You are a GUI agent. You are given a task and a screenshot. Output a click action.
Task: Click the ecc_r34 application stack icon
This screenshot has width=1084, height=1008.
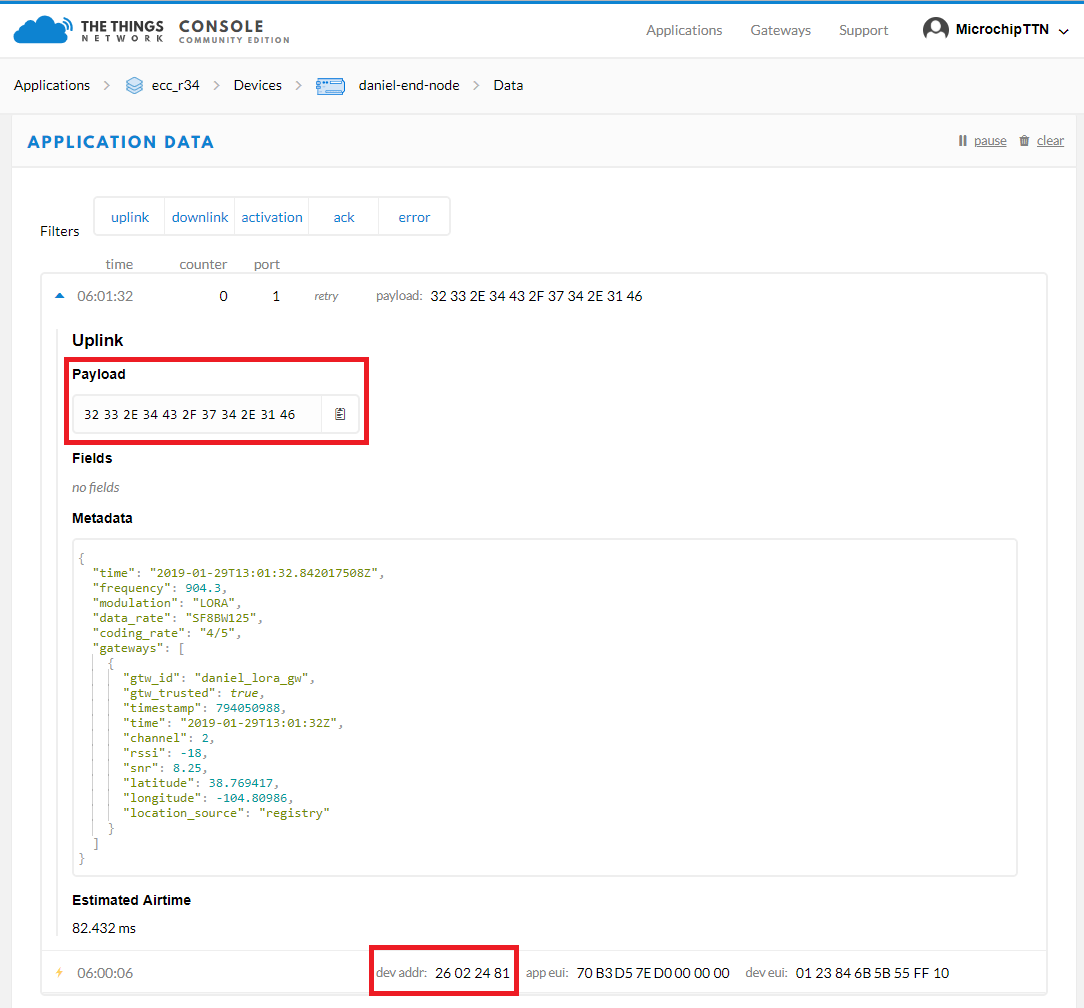pos(134,86)
